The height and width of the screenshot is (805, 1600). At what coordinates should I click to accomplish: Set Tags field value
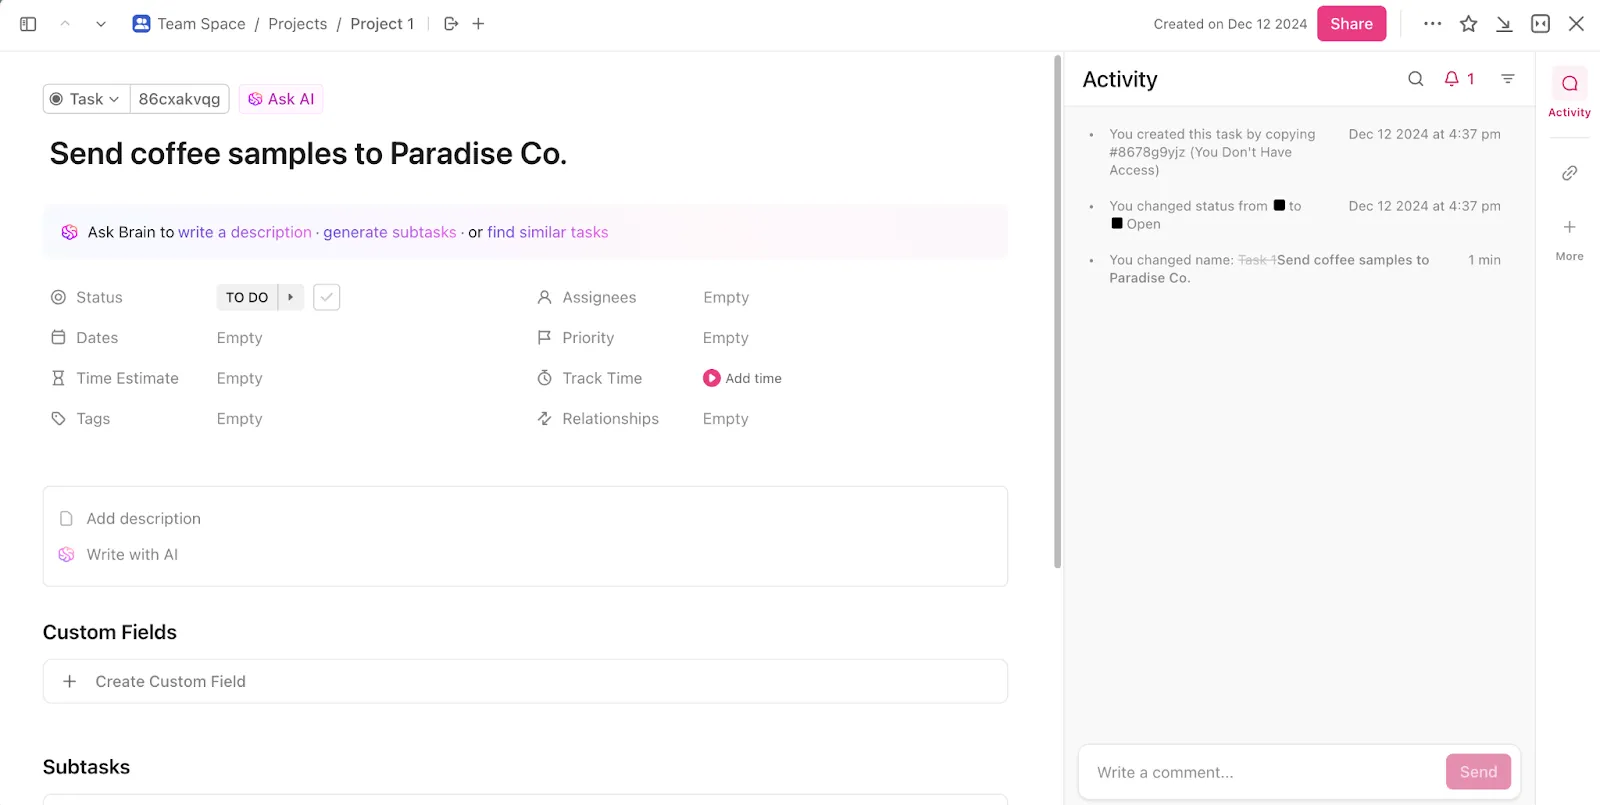(240, 419)
